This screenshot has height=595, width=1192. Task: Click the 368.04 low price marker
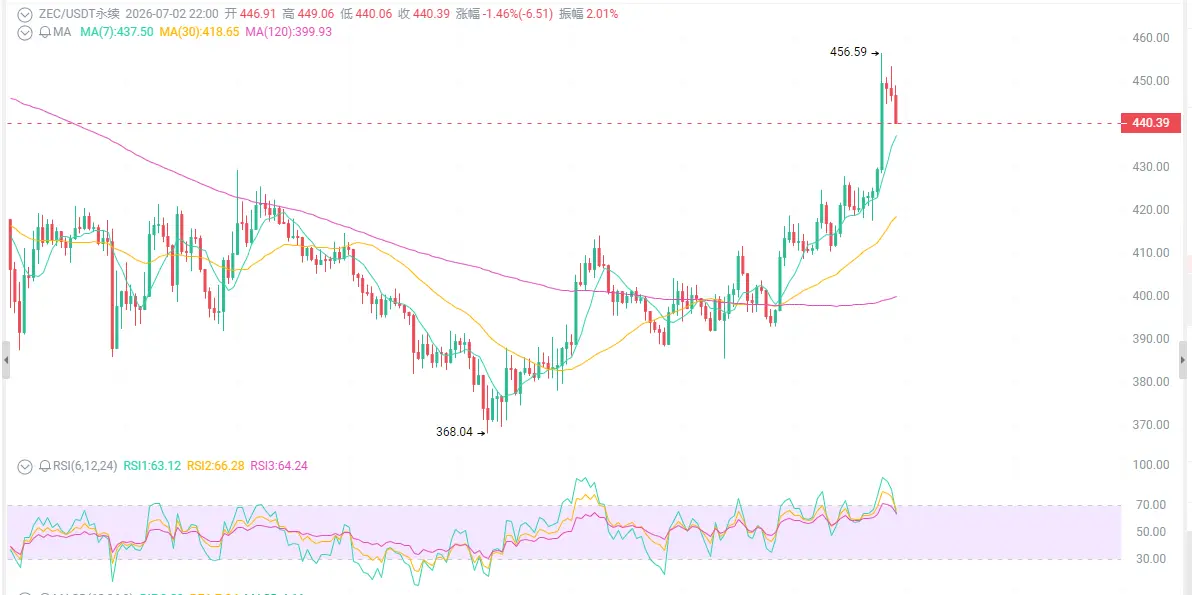pos(455,432)
